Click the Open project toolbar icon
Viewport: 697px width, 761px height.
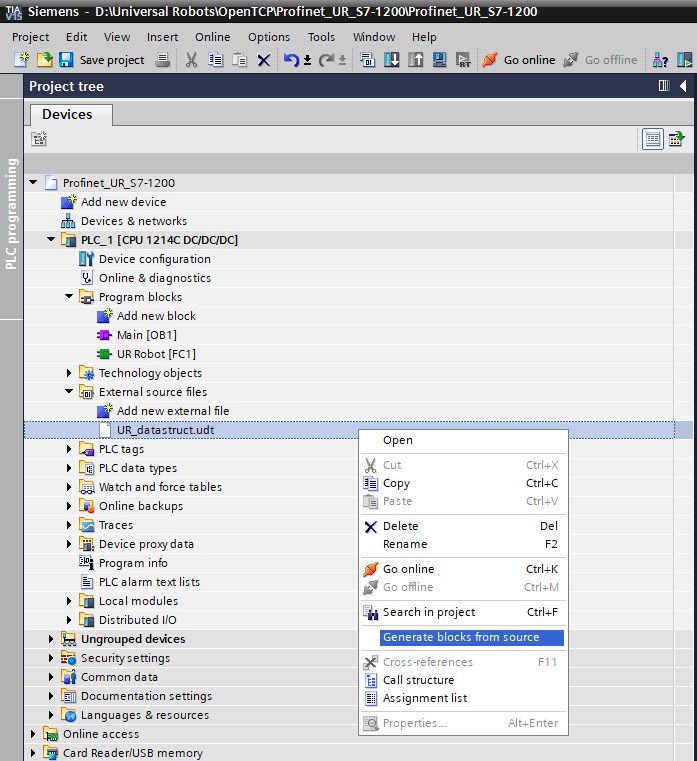45,60
